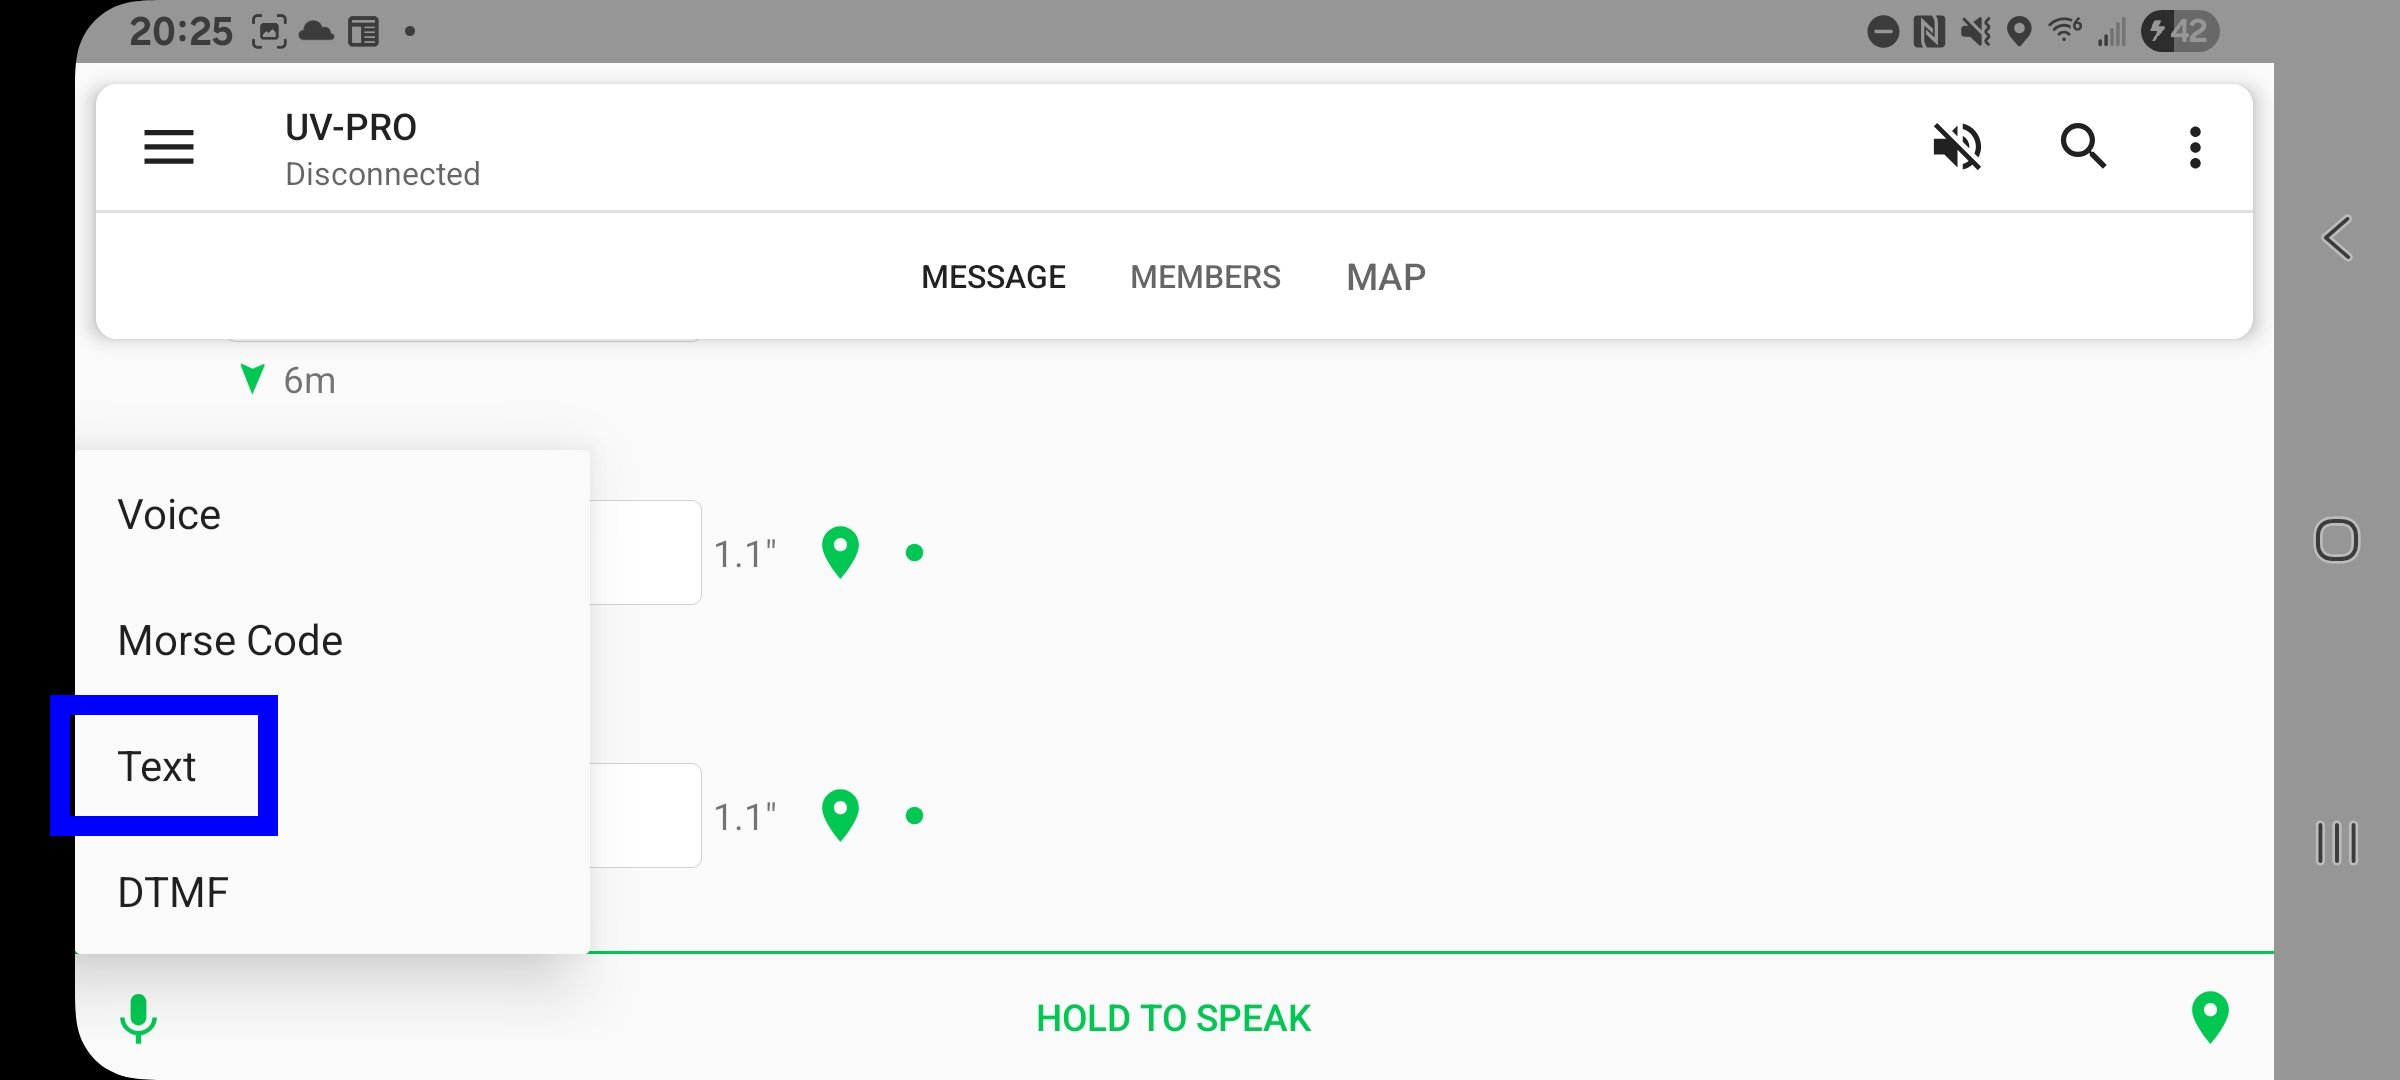Image resolution: width=2400 pixels, height=1080 pixels.
Task: Select Voice from the input popup
Action: [x=332, y=515]
